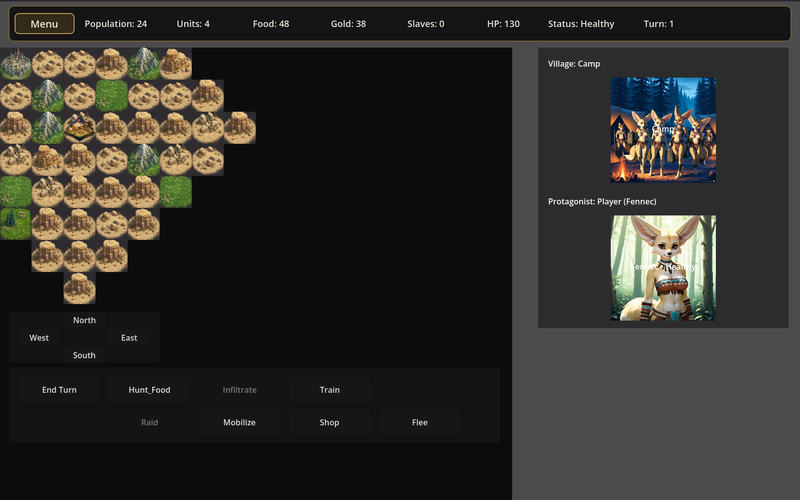Select the pine tree forest tile
The height and width of the screenshot is (500, 800).
click(15, 224)
